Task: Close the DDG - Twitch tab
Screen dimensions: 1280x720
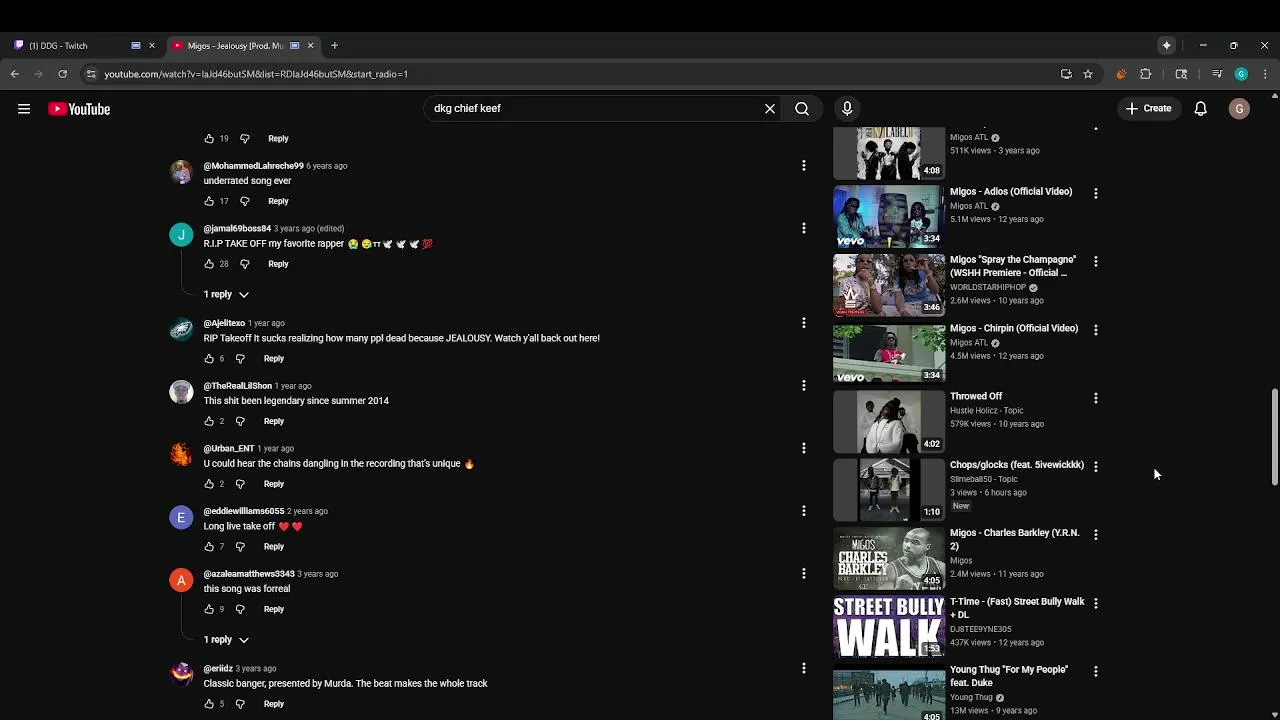Action: (152, 45)
